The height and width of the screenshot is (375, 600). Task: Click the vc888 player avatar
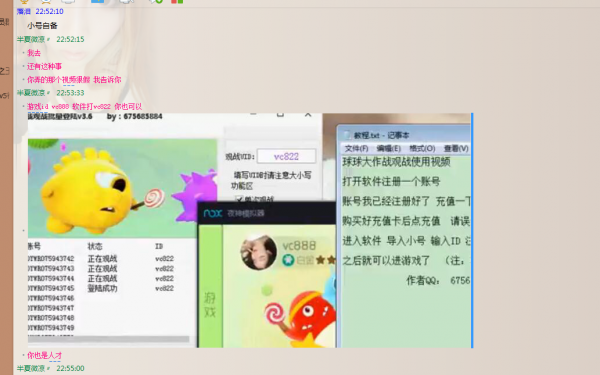coord(258,253)
